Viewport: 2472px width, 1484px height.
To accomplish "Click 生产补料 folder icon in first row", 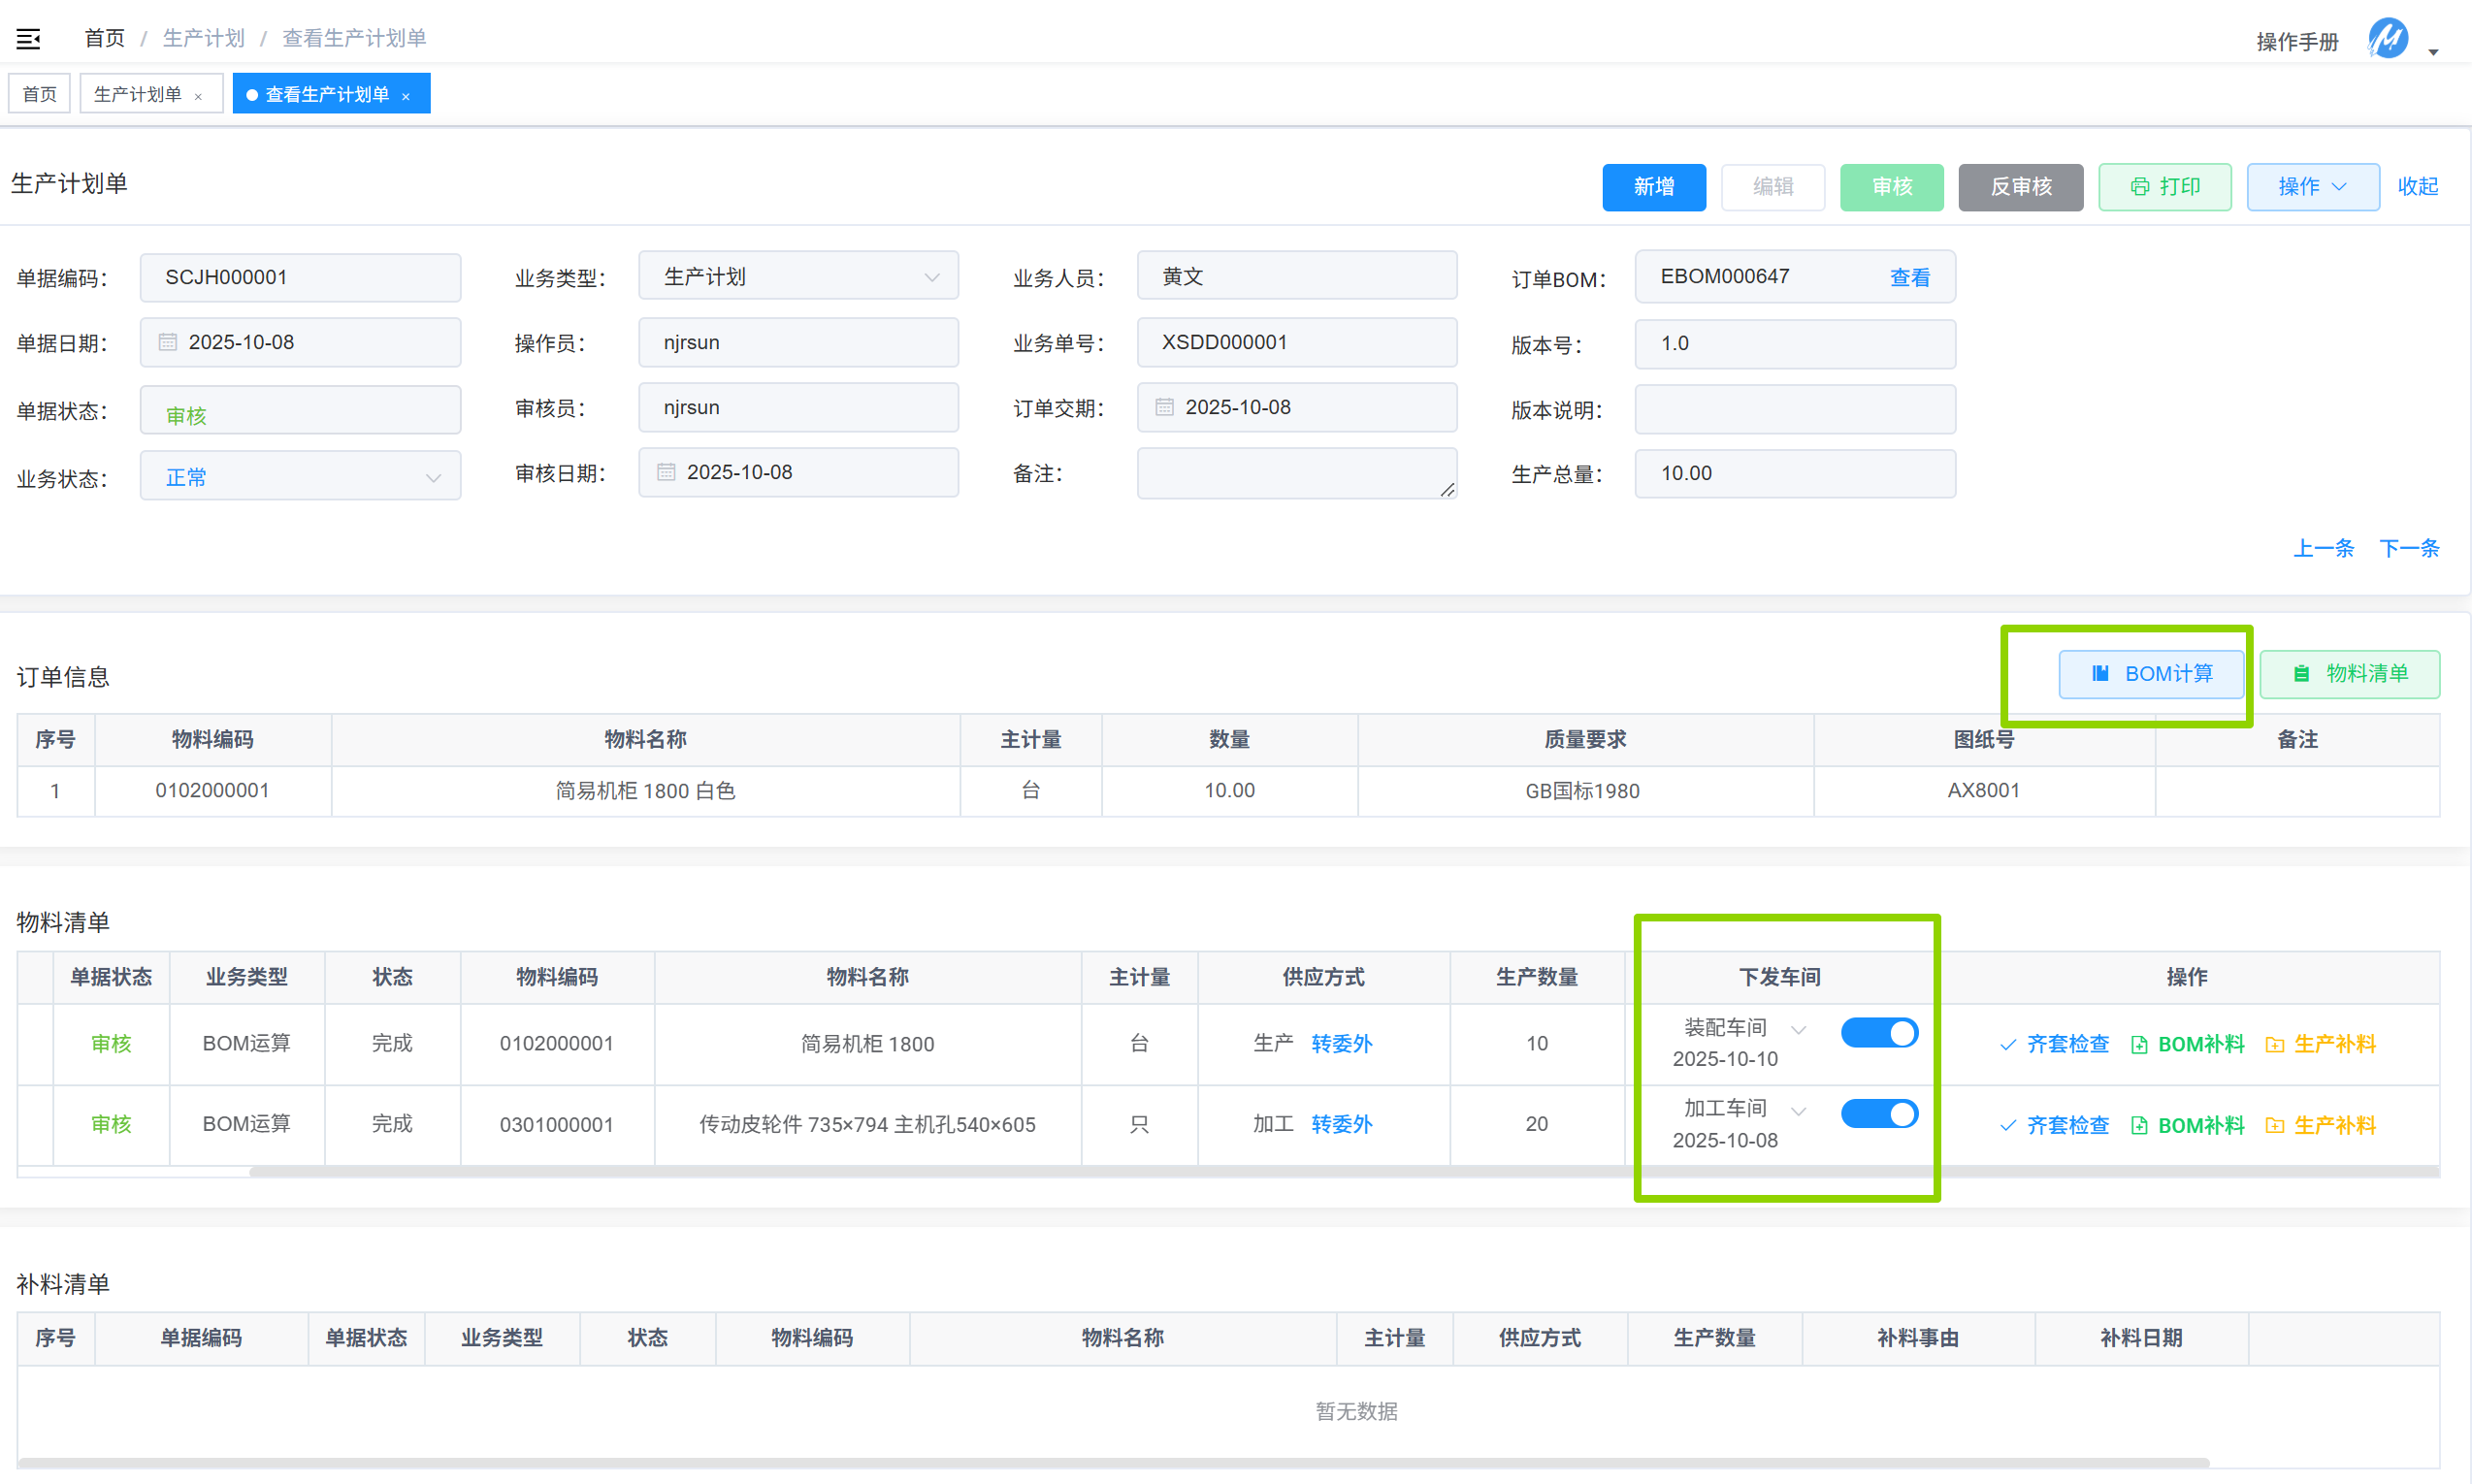I will 2274,1044.
